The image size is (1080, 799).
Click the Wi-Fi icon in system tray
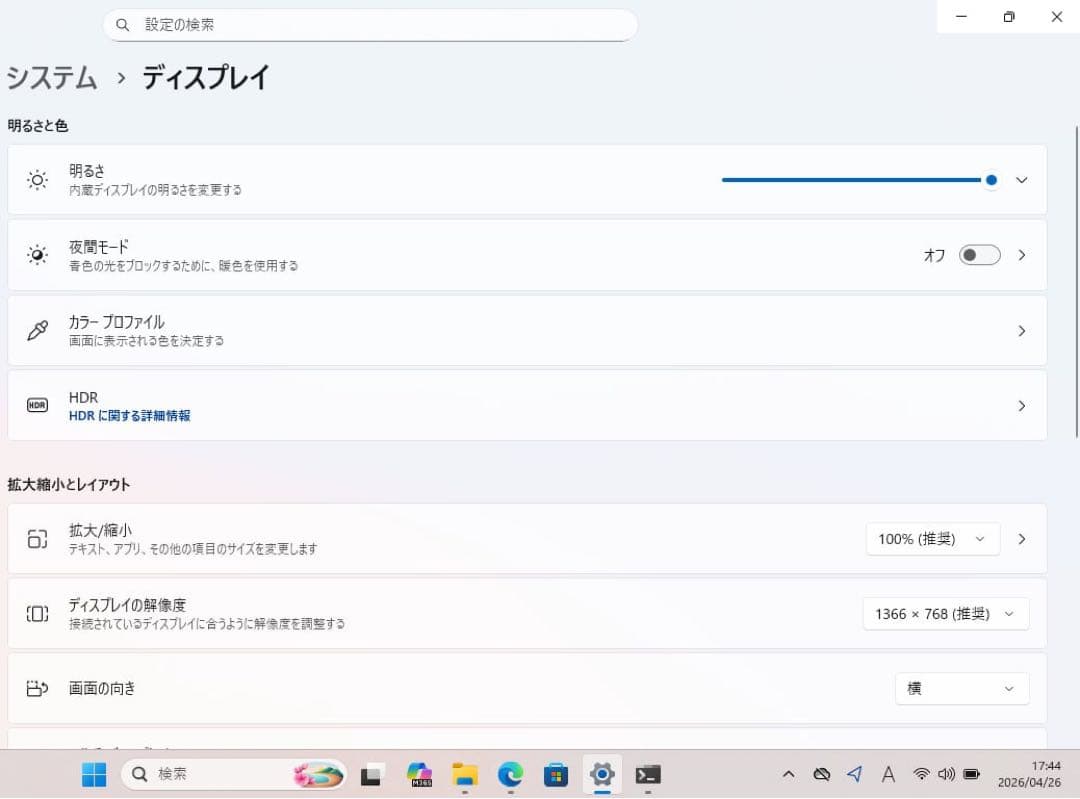(x=922, y=774)
